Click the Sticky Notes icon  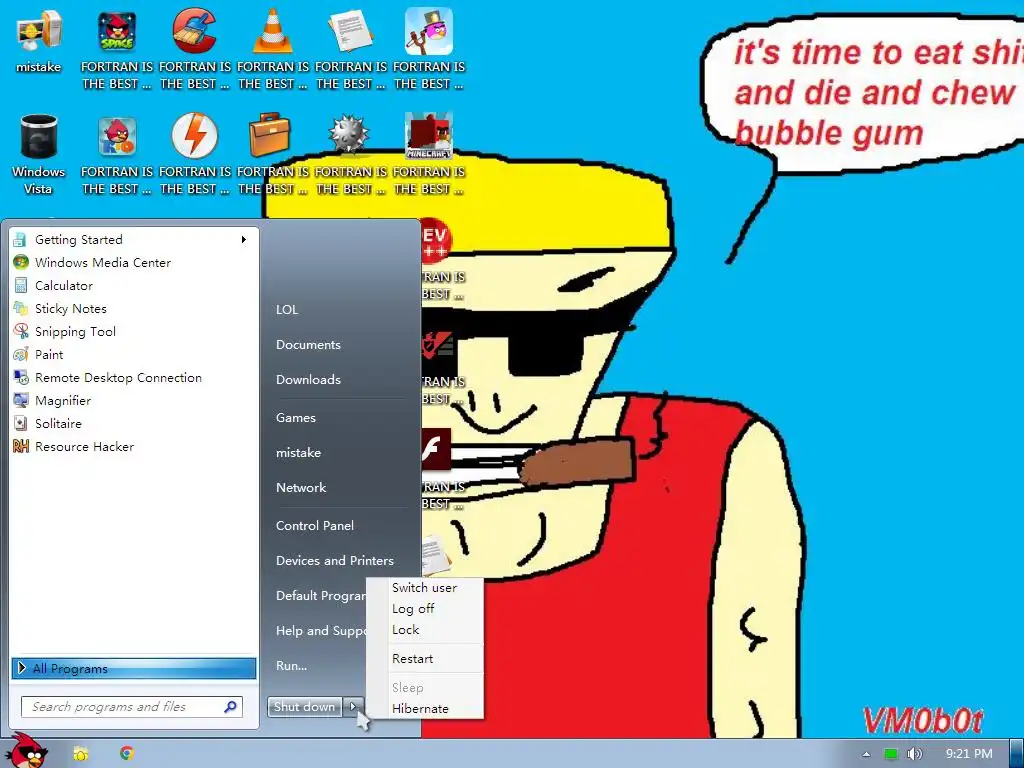(21, 308)
